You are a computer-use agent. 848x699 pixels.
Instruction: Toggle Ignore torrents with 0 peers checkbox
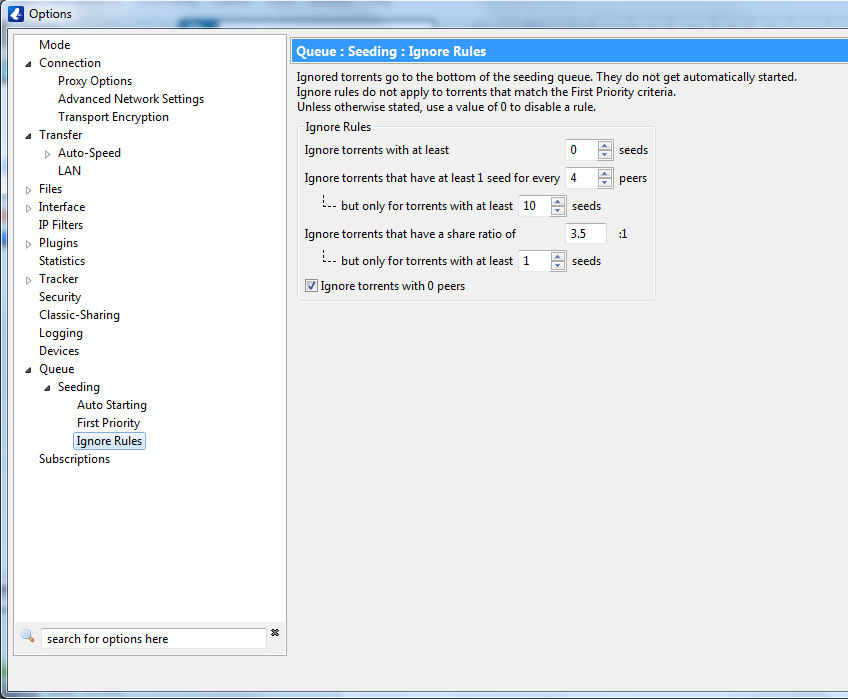311,286
